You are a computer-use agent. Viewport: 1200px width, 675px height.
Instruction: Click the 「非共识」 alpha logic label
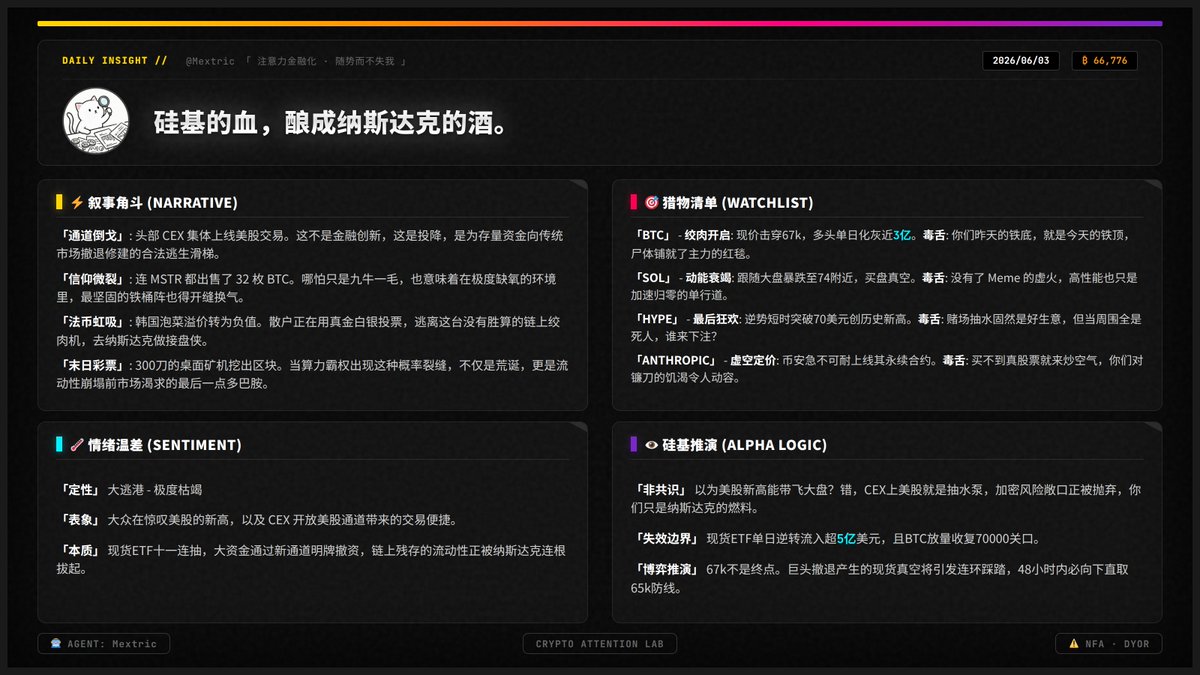pos(661,490)
